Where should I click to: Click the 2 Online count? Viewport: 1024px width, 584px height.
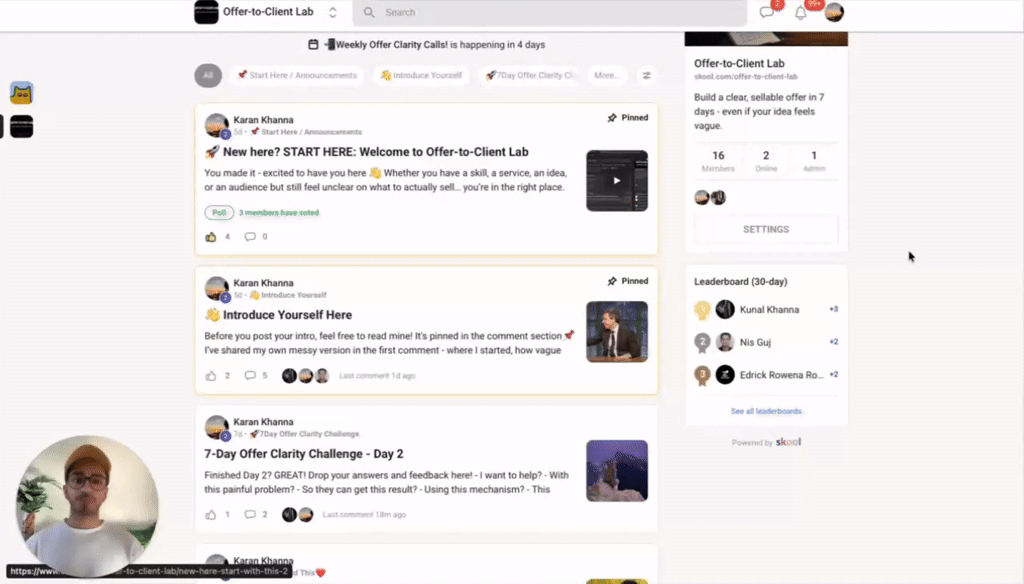(x=766, y=160)
